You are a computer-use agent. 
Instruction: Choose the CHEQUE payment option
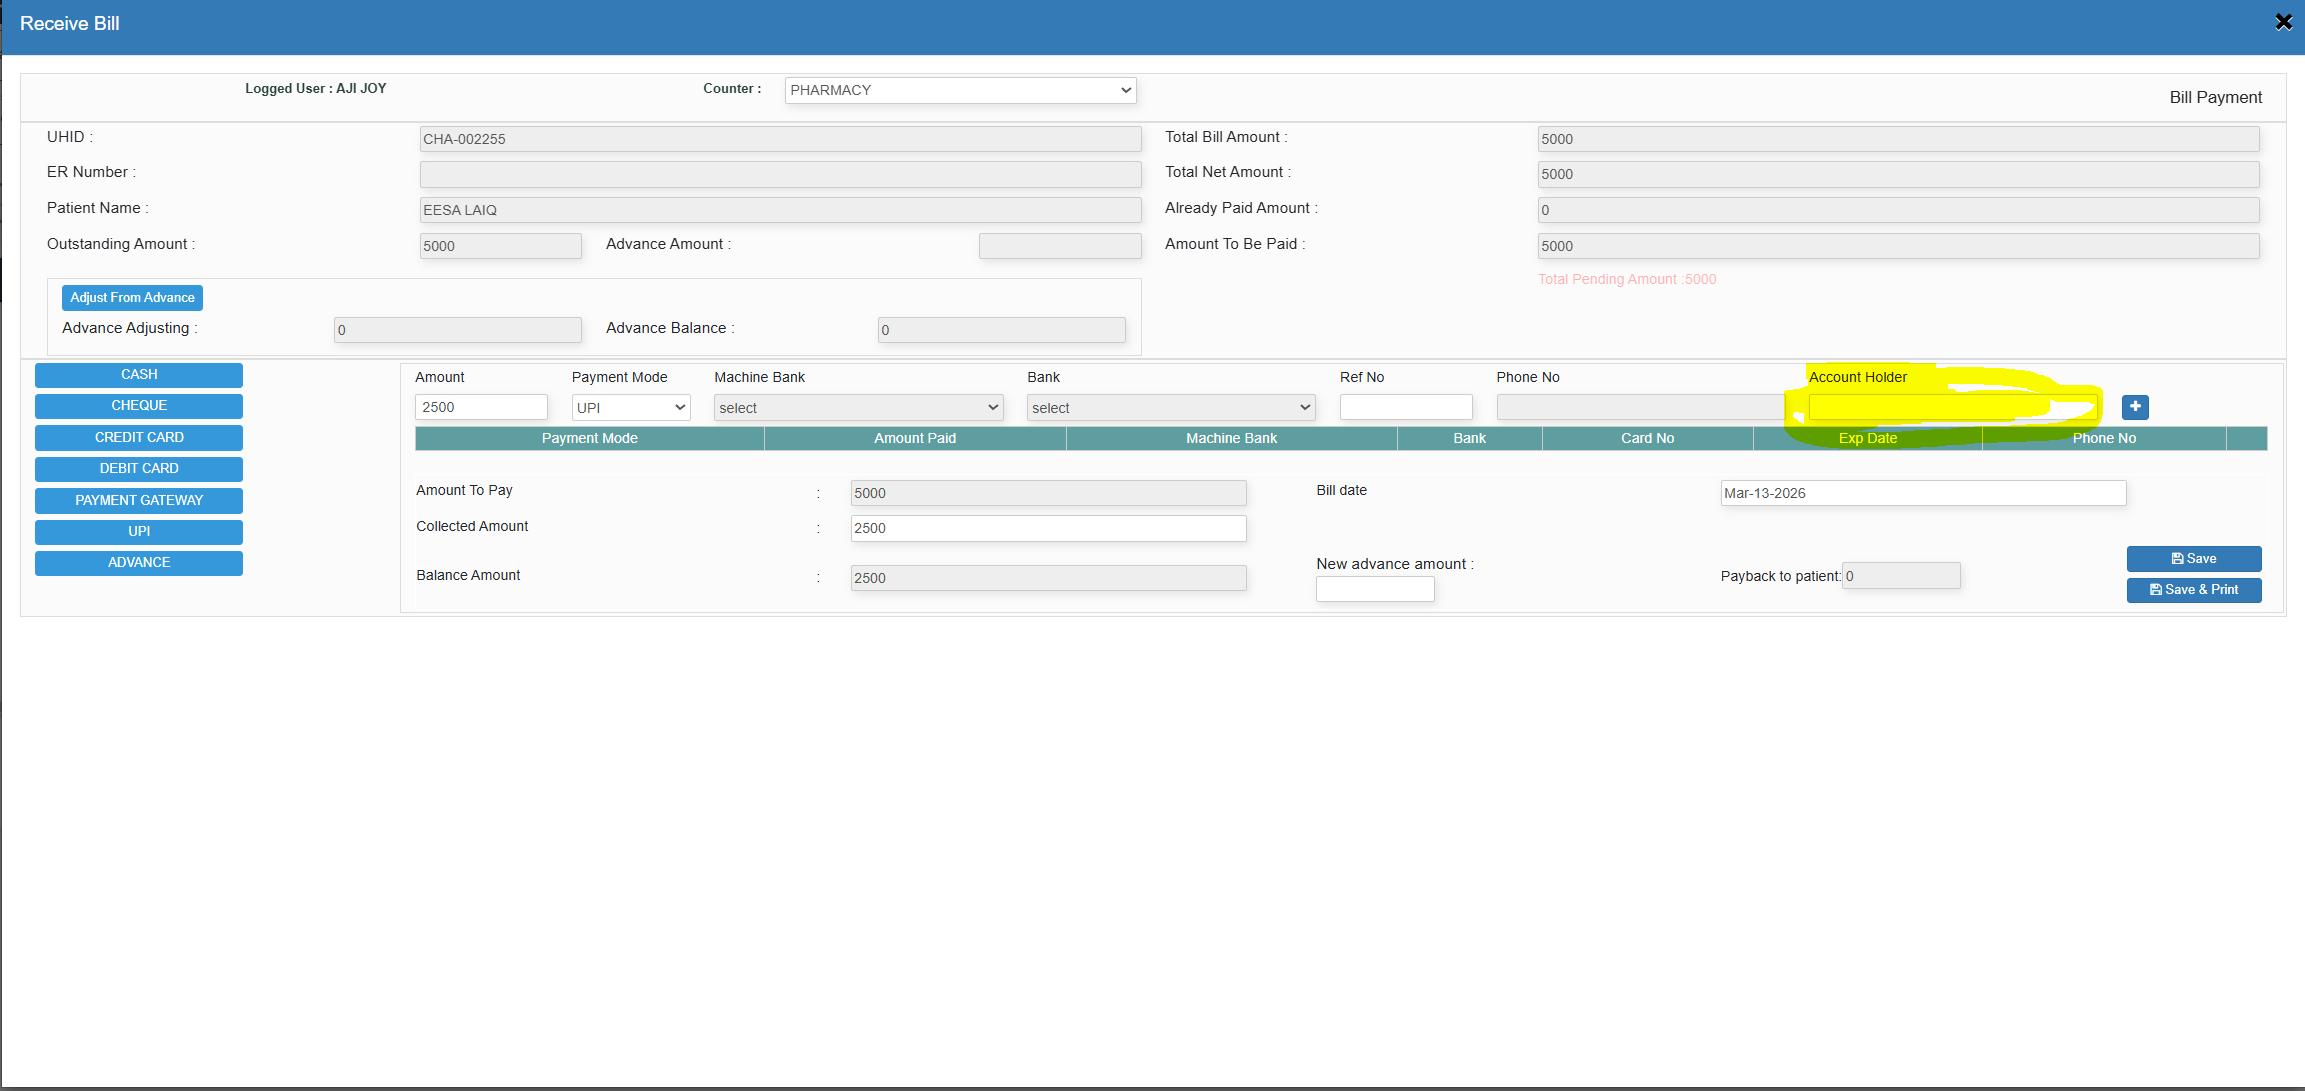click(139, 406)
